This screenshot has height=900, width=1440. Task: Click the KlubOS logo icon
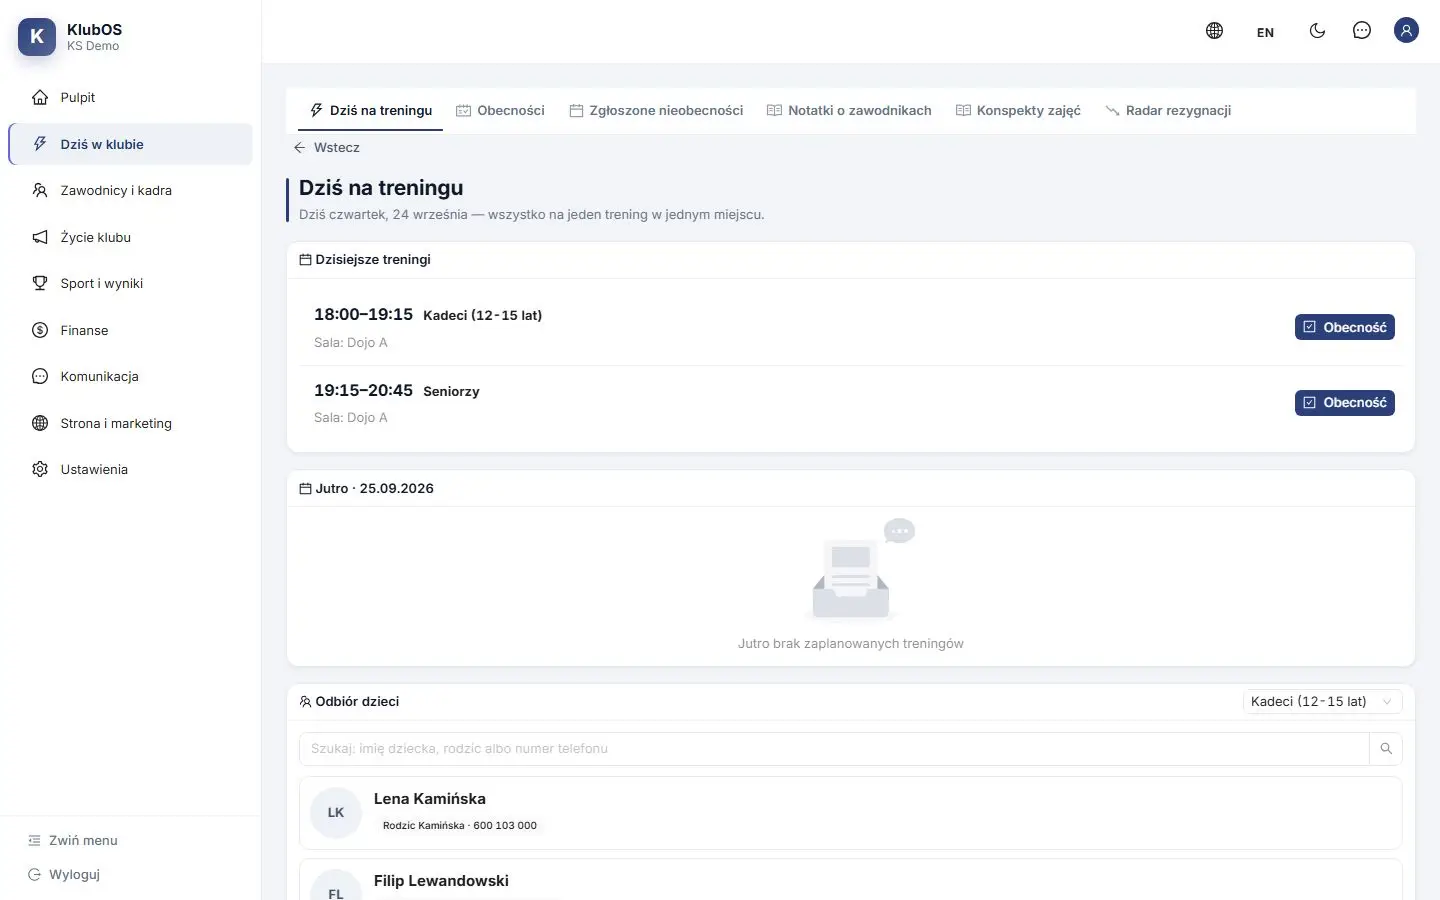(x=37, y=37)
